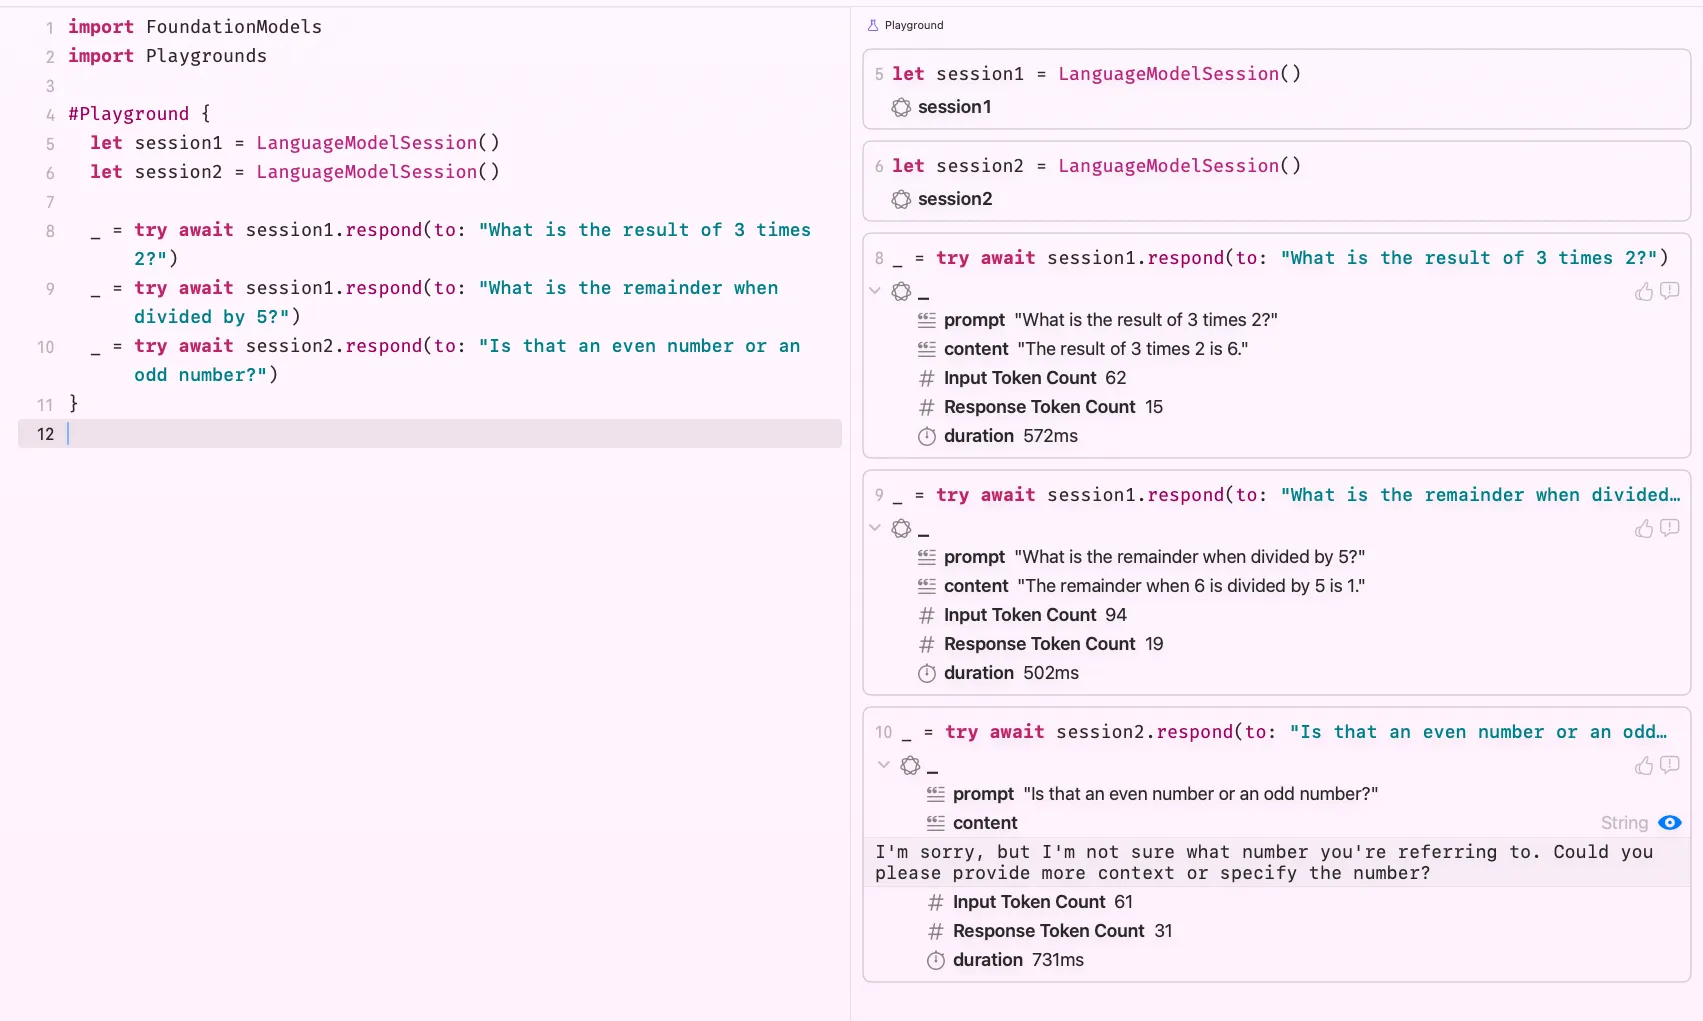This screenshot has height=1021, width=1703.
Task: Click the hash icon beside Input Token Count 61
Action: coord(936,902)
